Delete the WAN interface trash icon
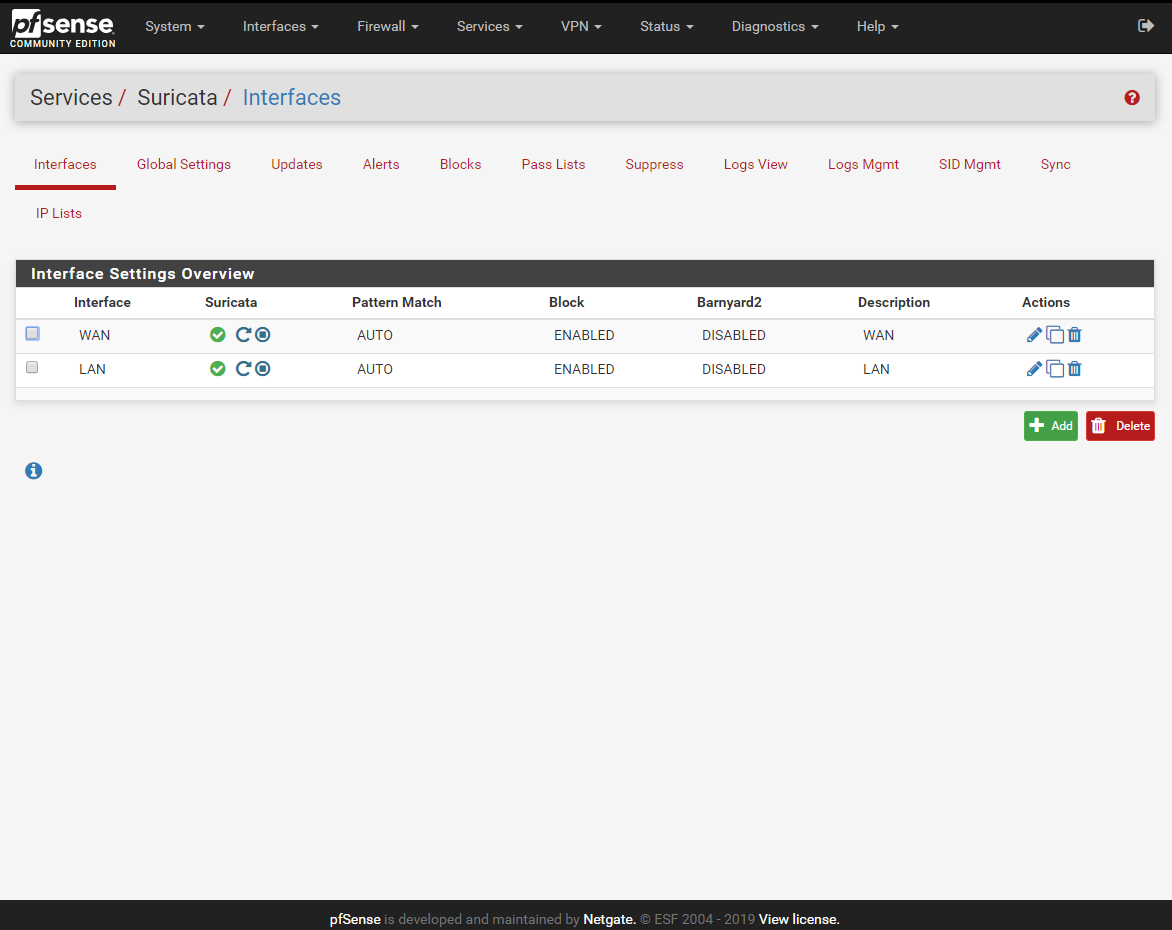This screenshot has width=1172, height=930. click(1075, 335)
